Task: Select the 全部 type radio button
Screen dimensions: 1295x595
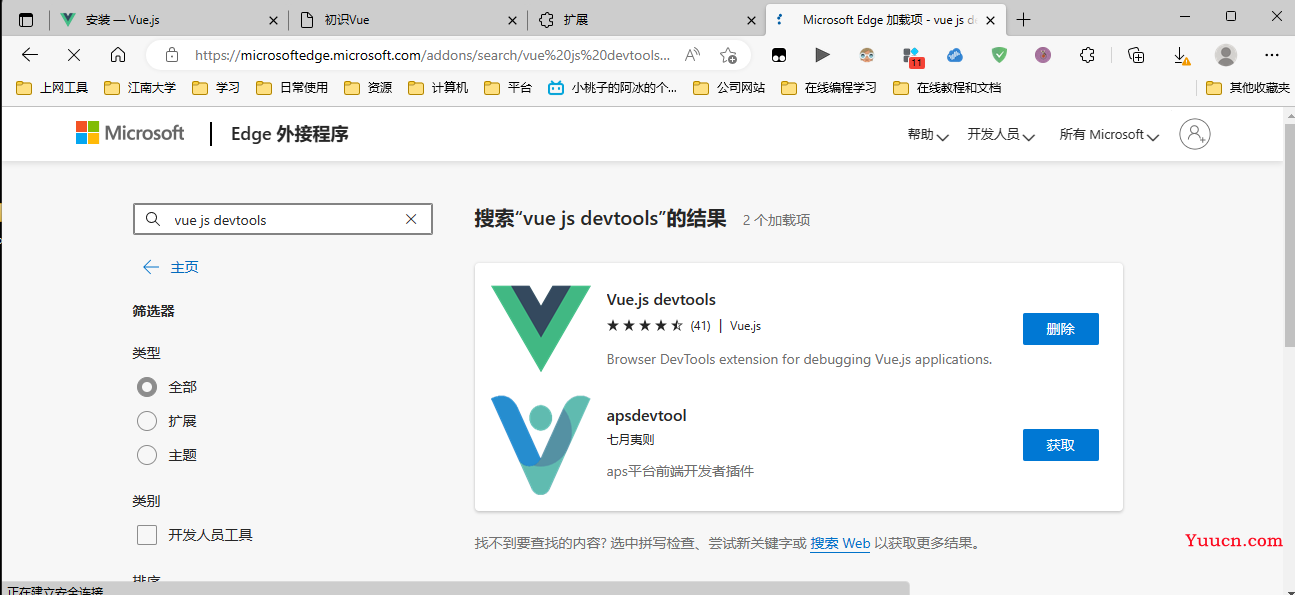Action: [x=147, y=387]
